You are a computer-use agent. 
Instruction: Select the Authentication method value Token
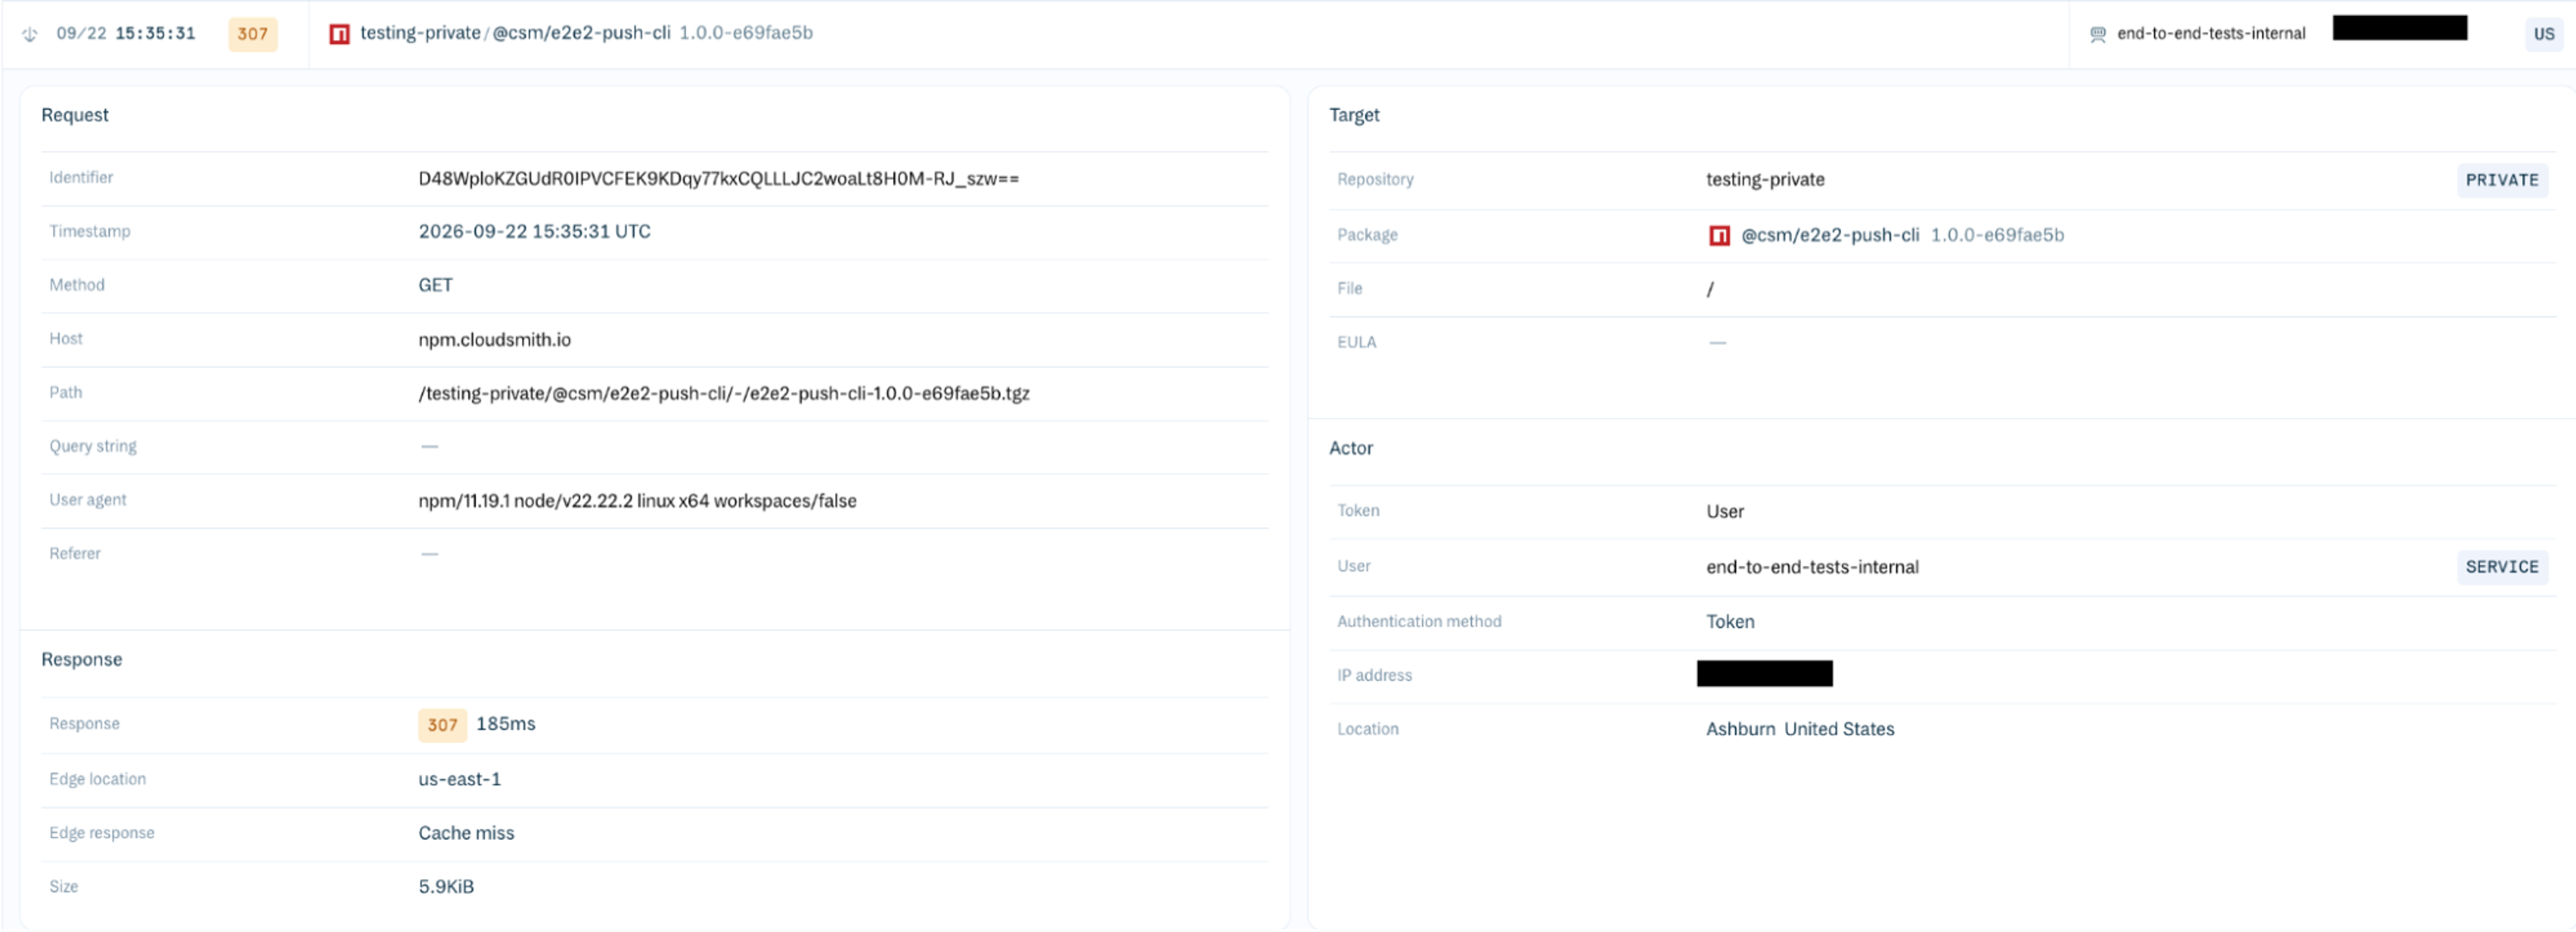(1730, 622)
